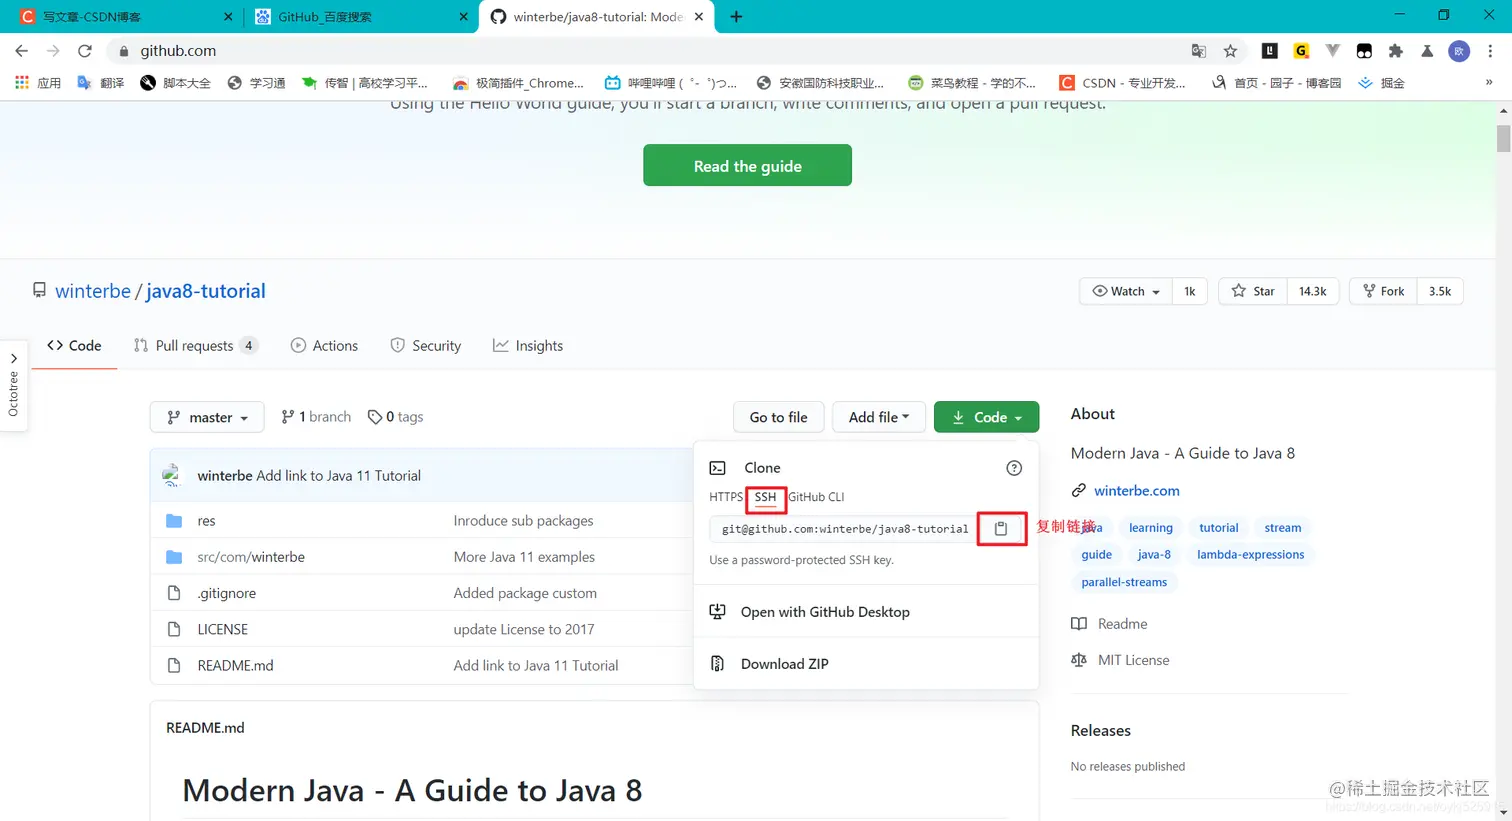1512x821 pixels.
Task: Click the Clone help question icon
Action: [1014, 468]
